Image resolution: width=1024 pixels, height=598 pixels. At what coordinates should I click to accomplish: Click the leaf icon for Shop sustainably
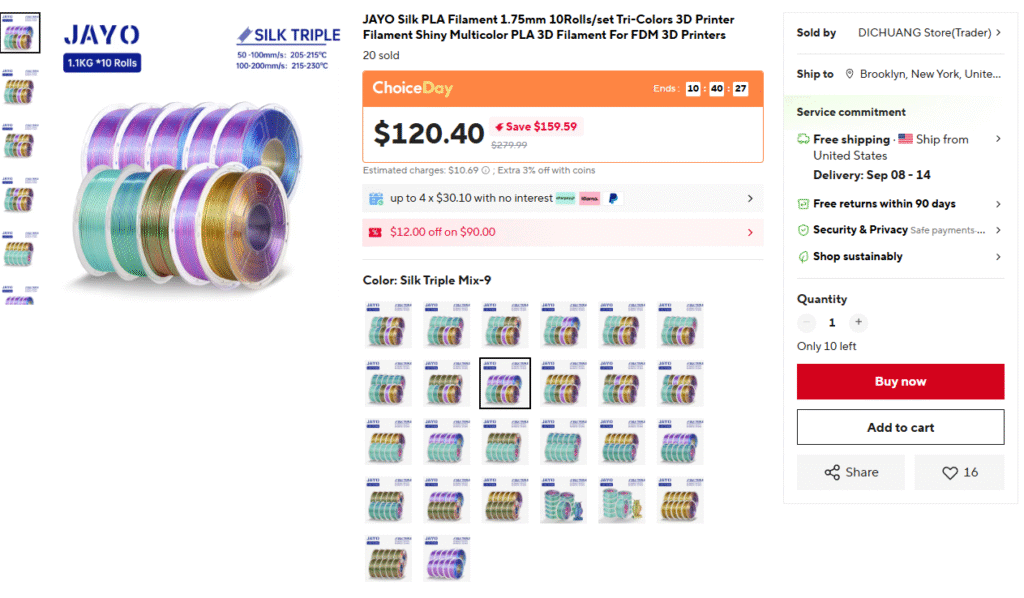pyautogui.click(x=803, y=257)
